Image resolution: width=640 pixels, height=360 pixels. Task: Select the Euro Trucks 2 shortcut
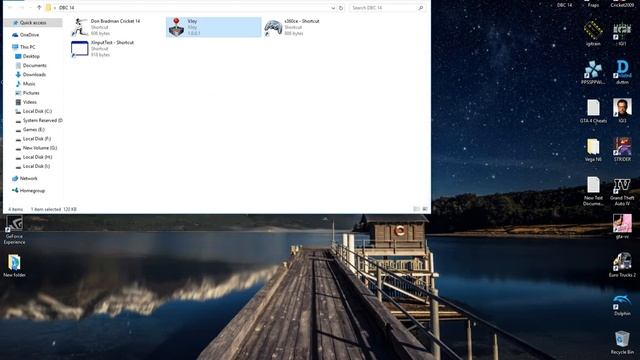coord(622,265)
